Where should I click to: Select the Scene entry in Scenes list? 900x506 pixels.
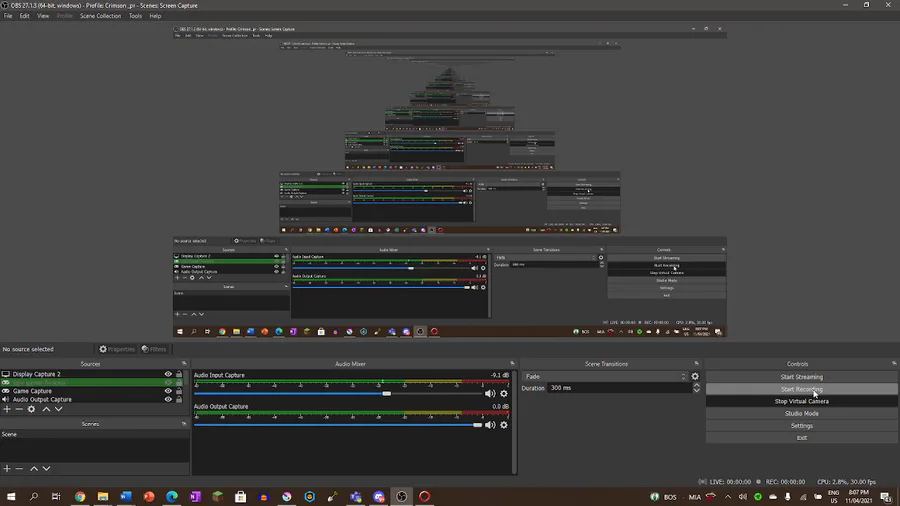click(x=94, y=434)
